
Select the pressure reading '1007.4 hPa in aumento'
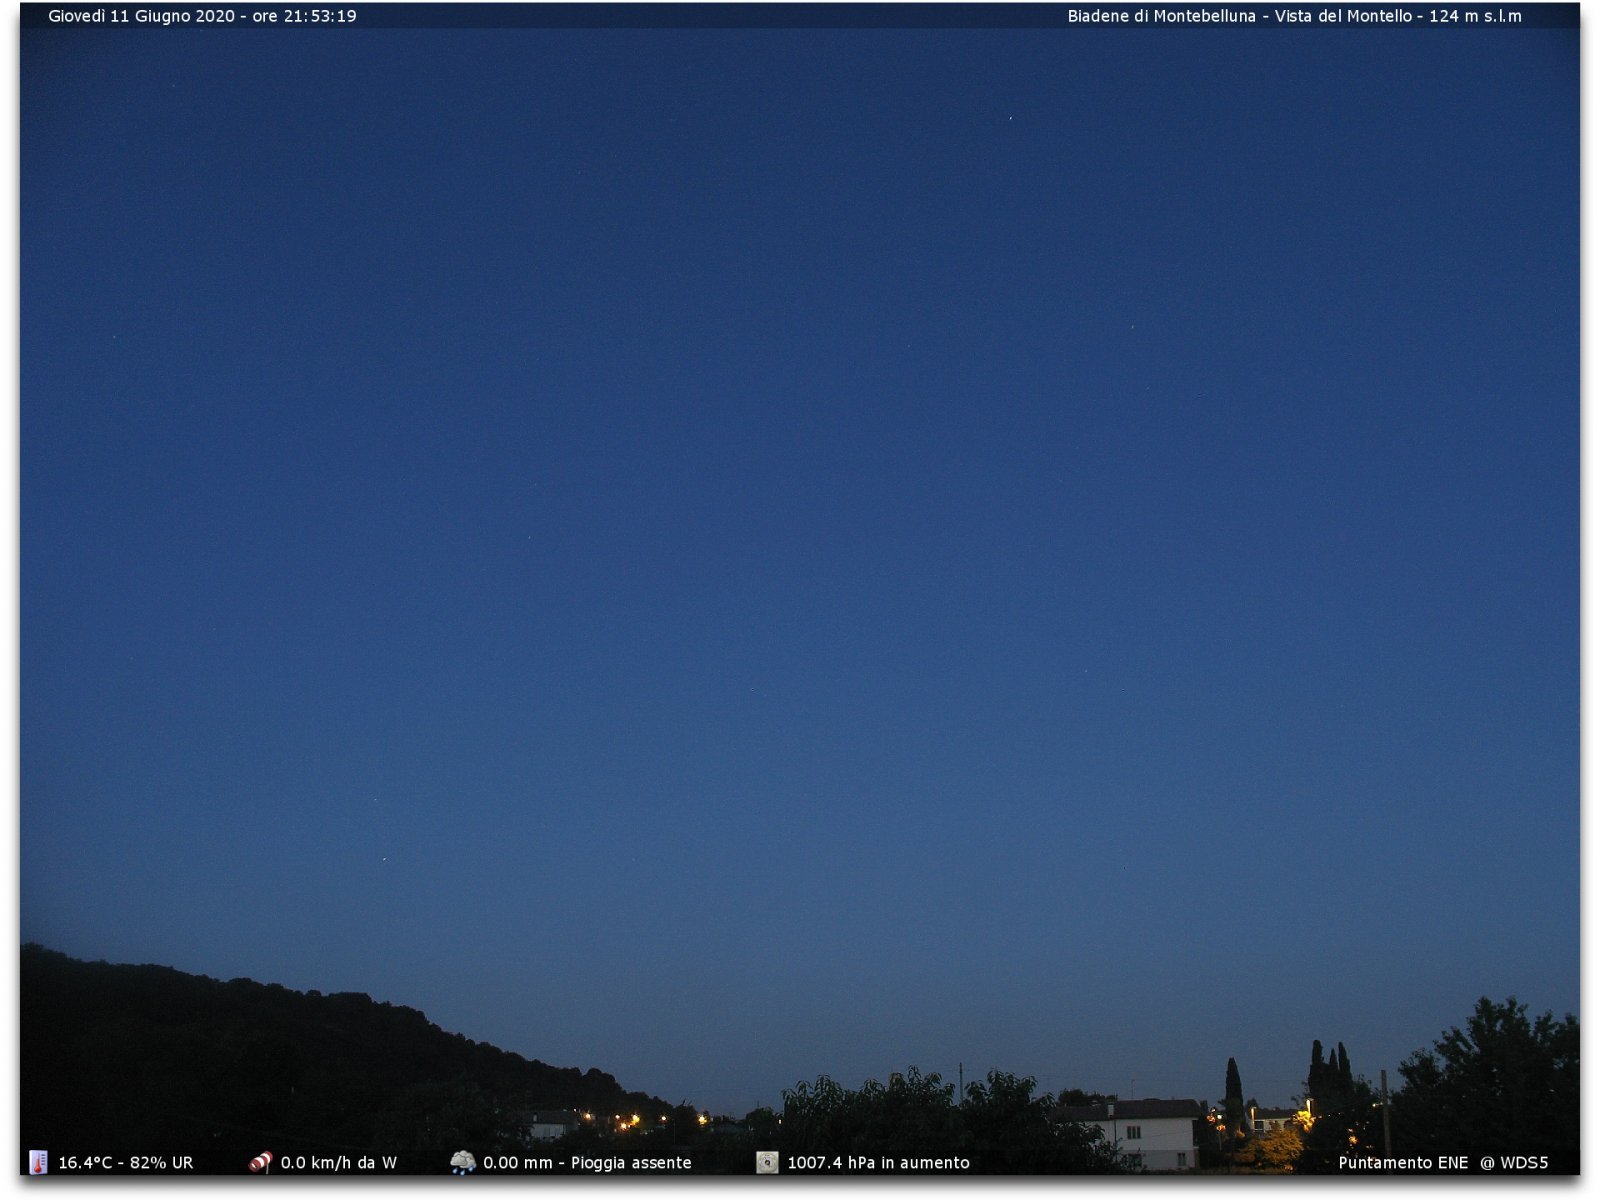(878, 1163)
